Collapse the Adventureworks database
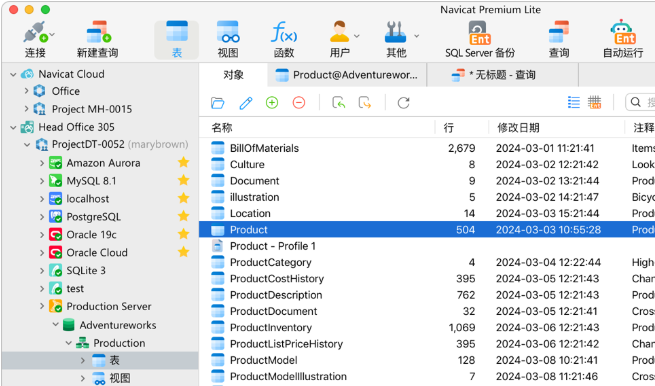The width and height of the screenshot is (655, 386). coord(56,325)
